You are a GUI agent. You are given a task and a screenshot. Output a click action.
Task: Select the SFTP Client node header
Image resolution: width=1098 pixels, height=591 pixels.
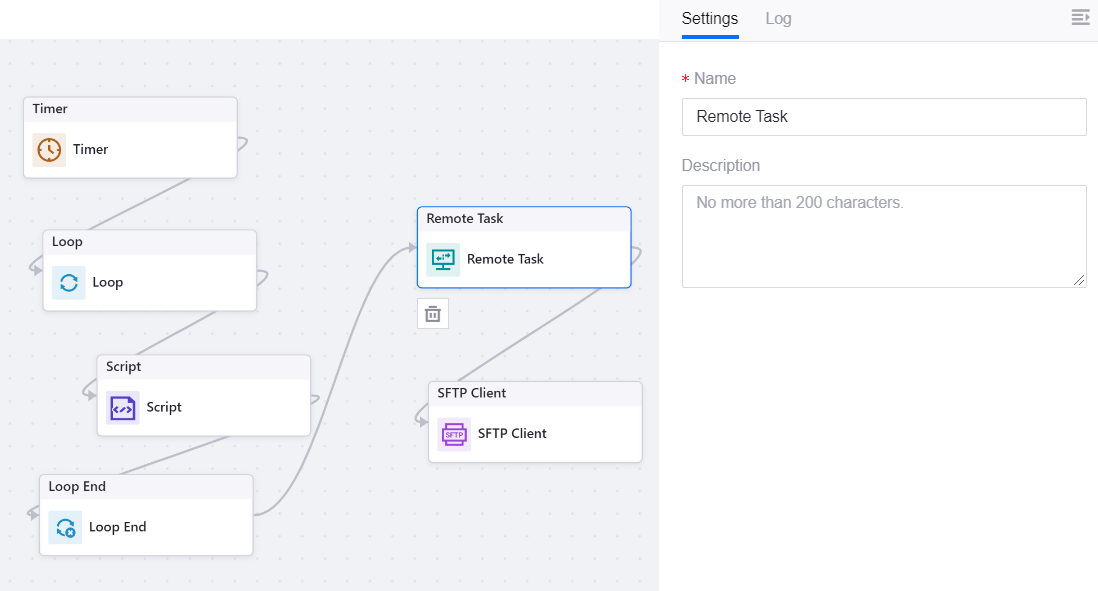[534, 393]
